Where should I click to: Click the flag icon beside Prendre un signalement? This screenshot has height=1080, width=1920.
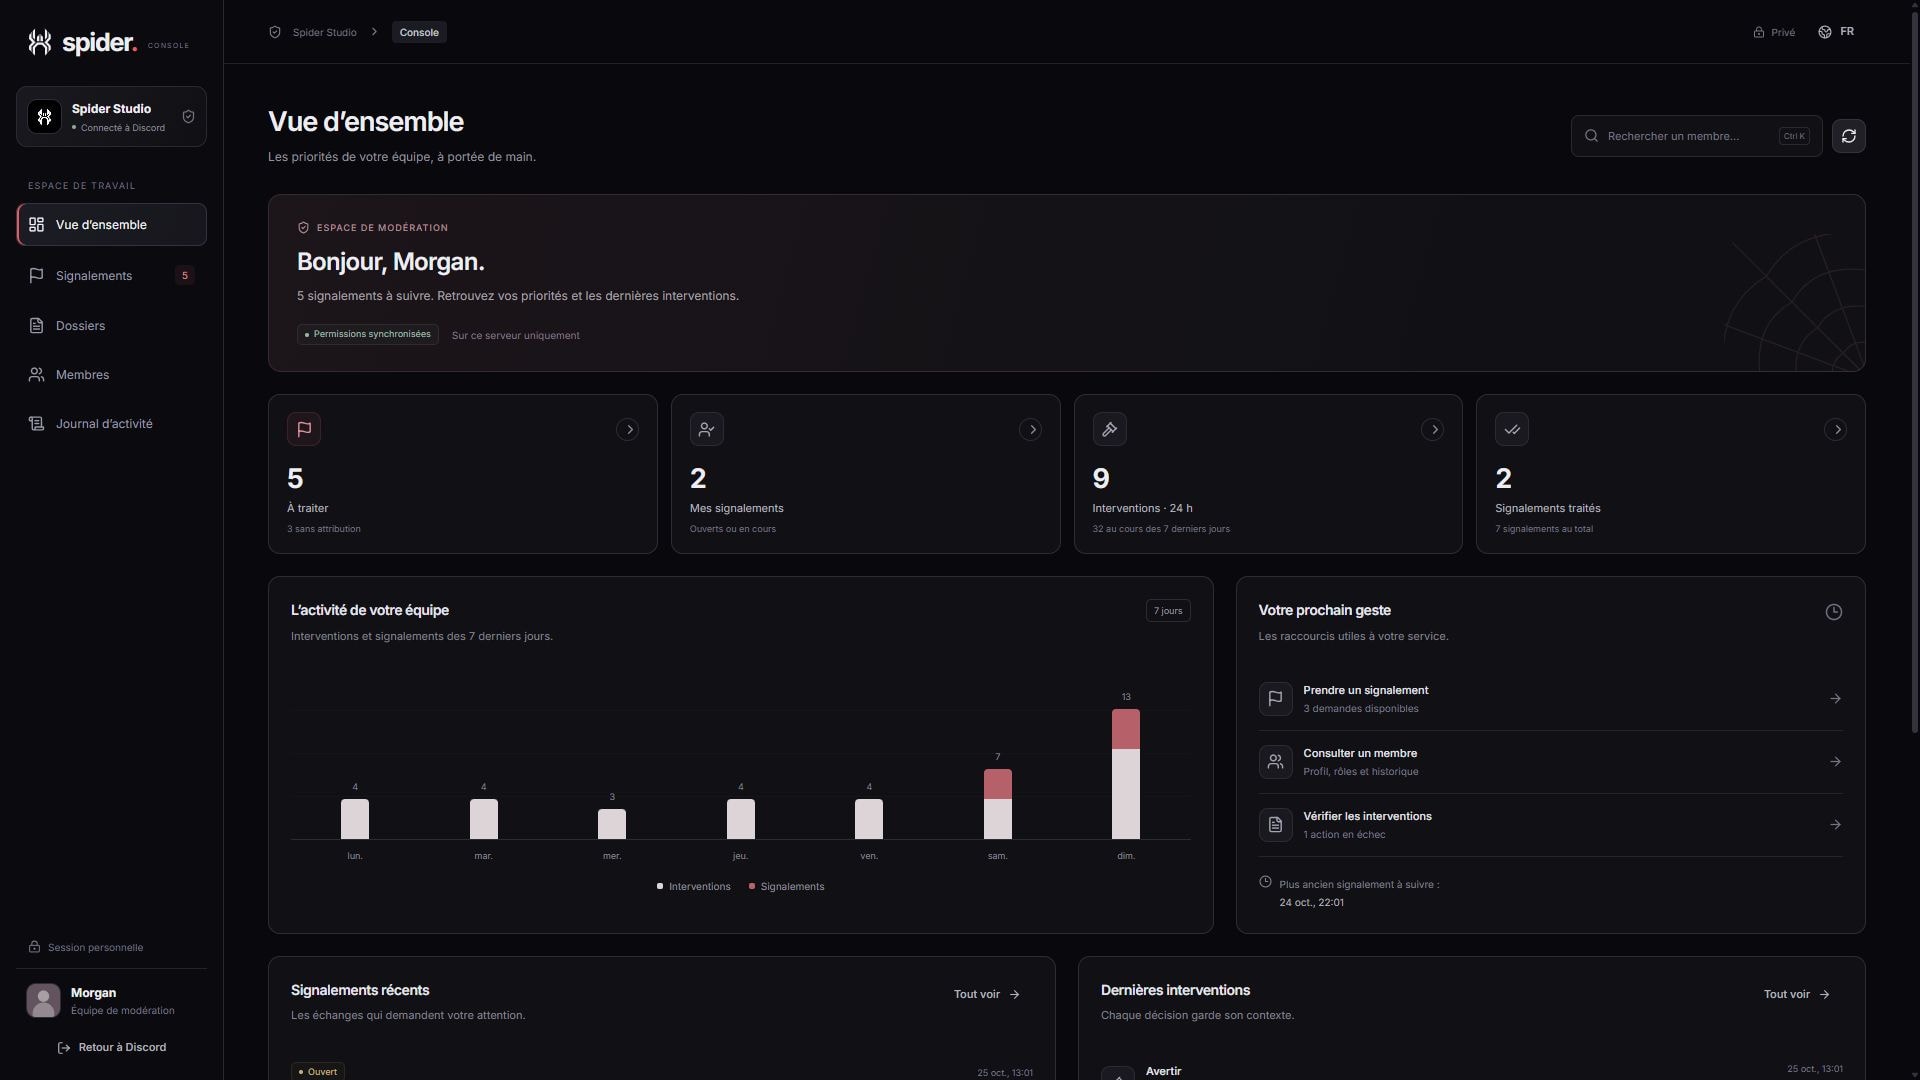click(1275, 699)
